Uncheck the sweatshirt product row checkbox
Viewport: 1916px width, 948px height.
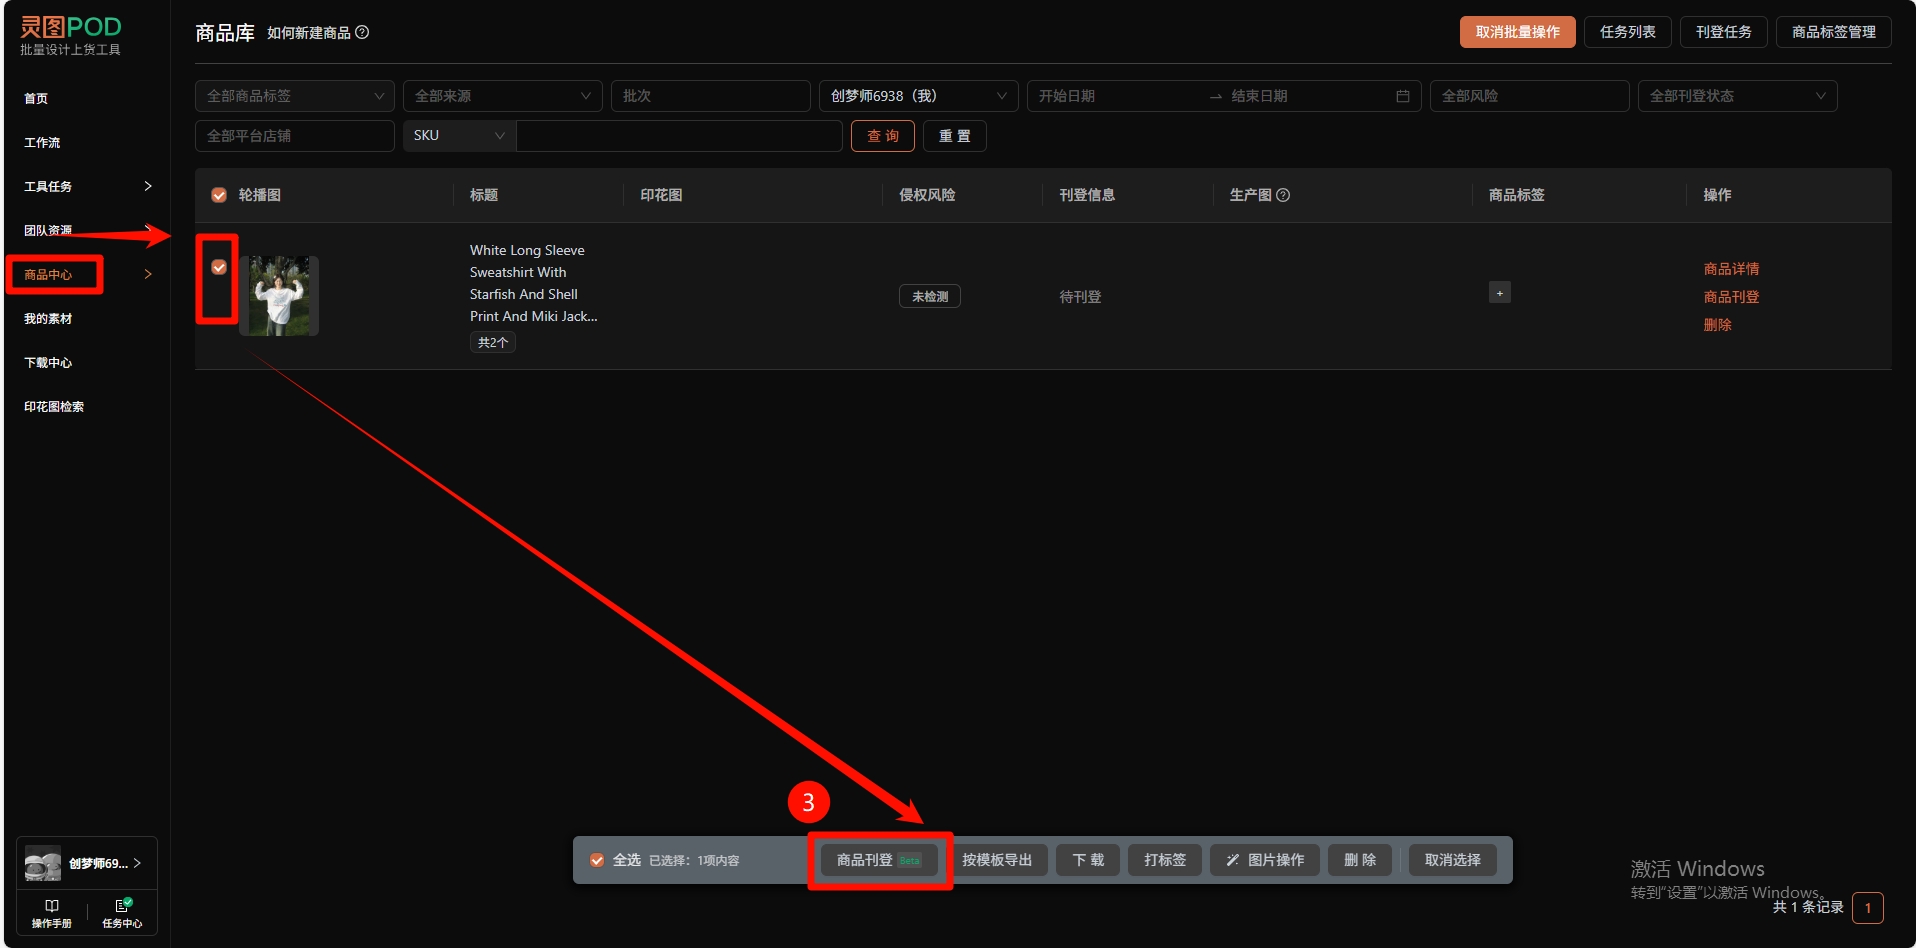219,267
